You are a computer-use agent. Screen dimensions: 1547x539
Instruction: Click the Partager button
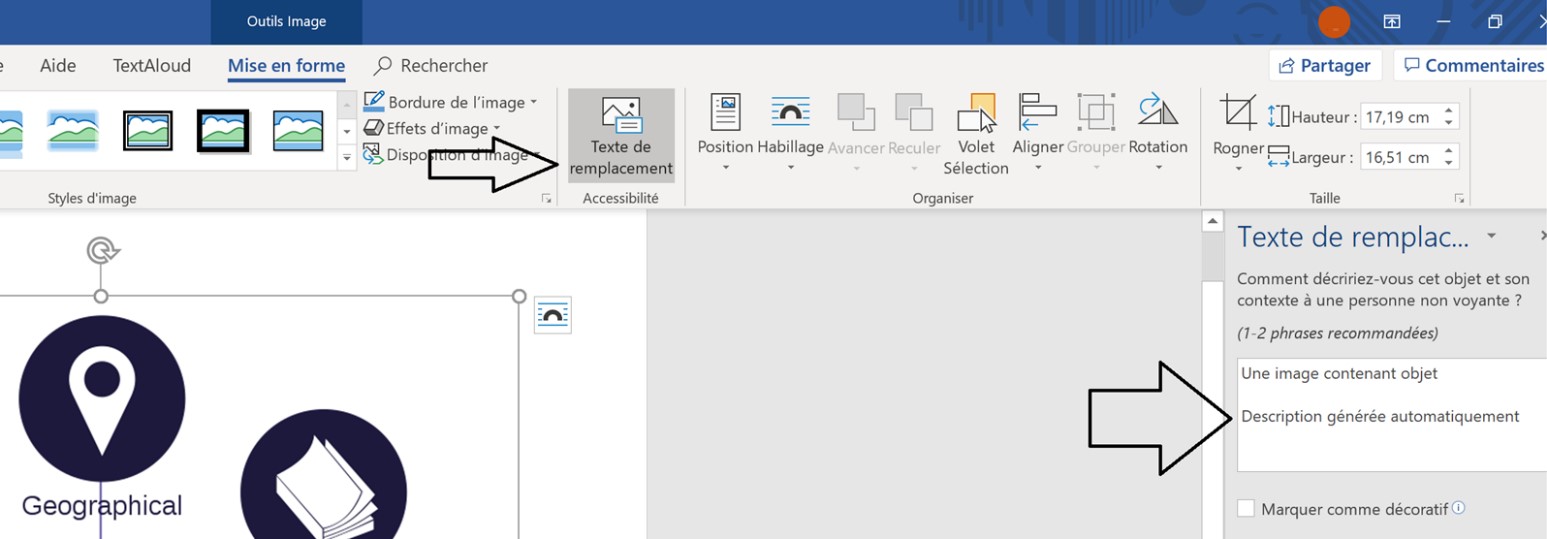pos(1324,66)
